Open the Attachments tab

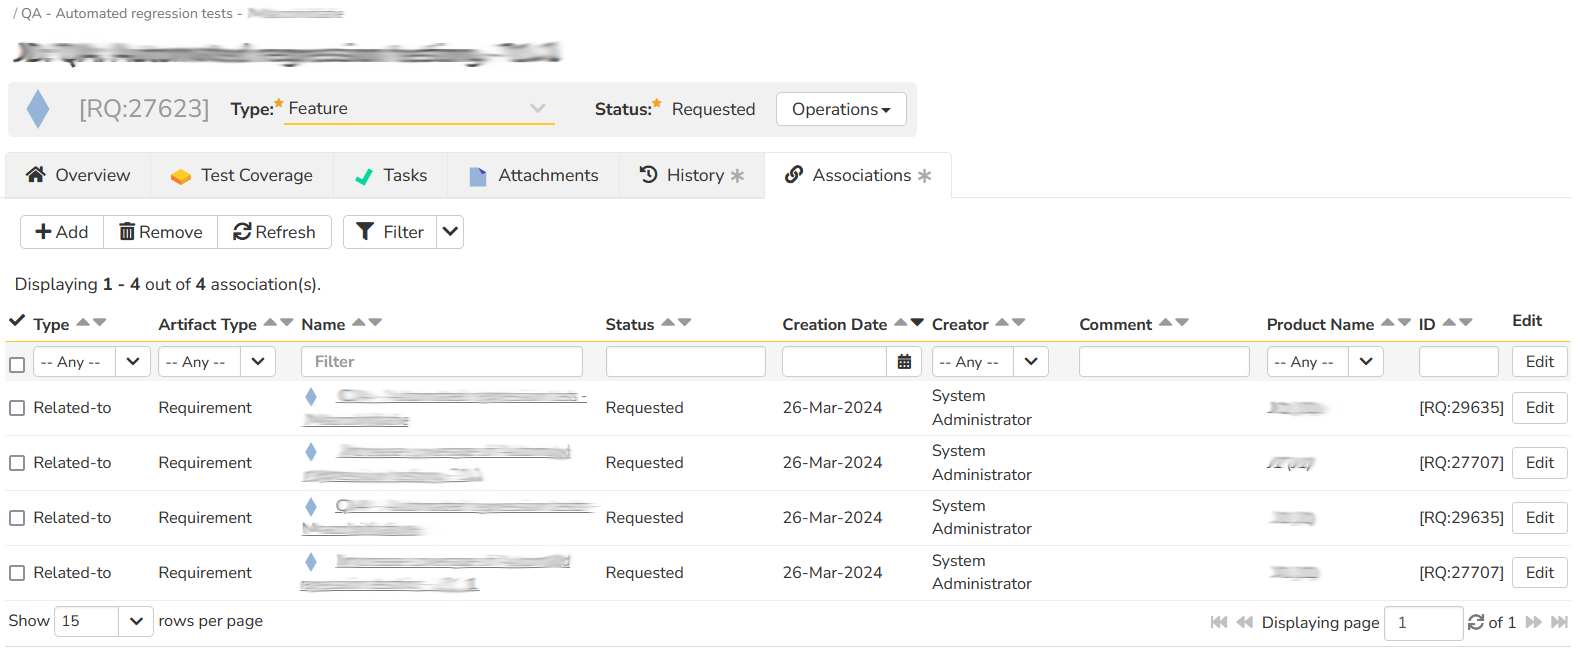pos(534,175)
